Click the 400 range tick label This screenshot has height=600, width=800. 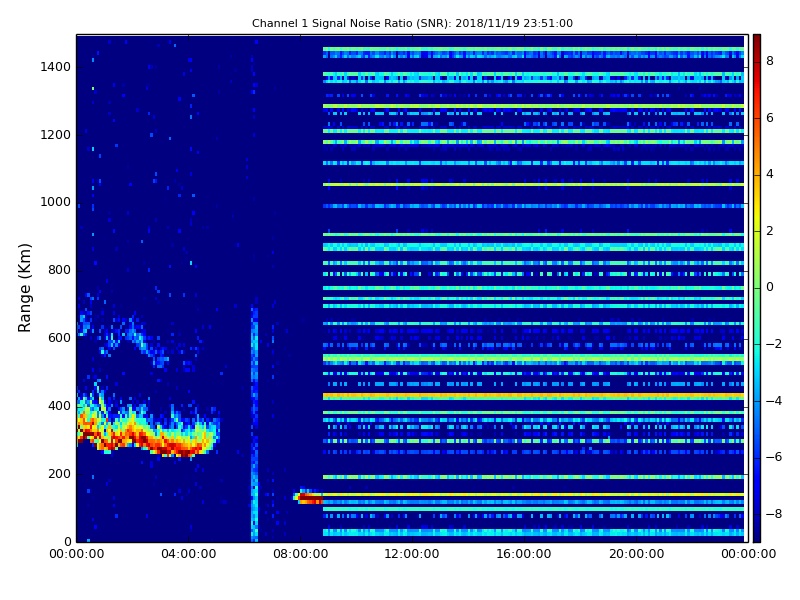tap(59, 406)
